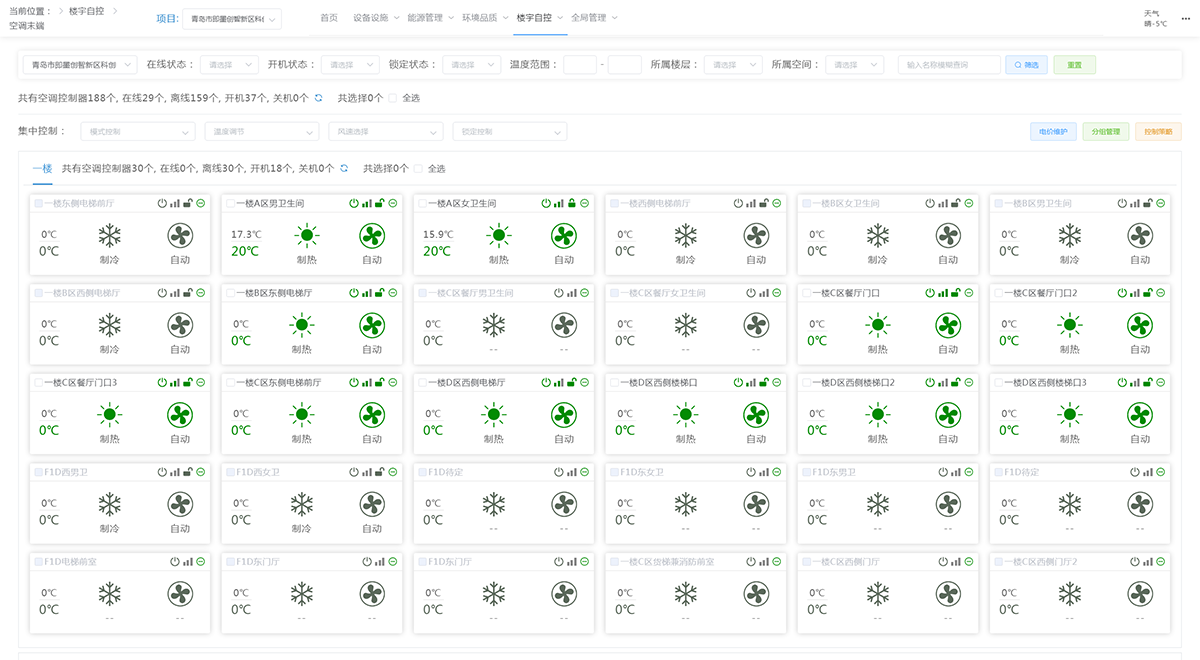Click power icon on F1D东女卫 card
1200x660 pixels.
[749, 473]
